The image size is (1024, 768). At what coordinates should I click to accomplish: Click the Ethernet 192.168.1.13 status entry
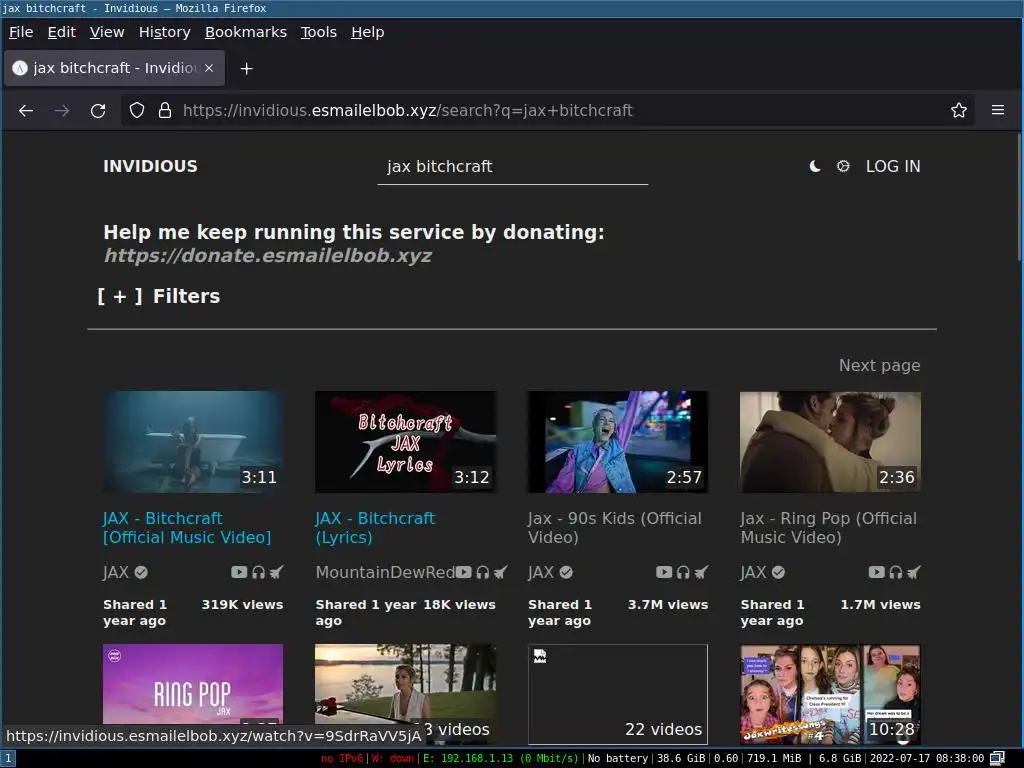click(501, 758)
